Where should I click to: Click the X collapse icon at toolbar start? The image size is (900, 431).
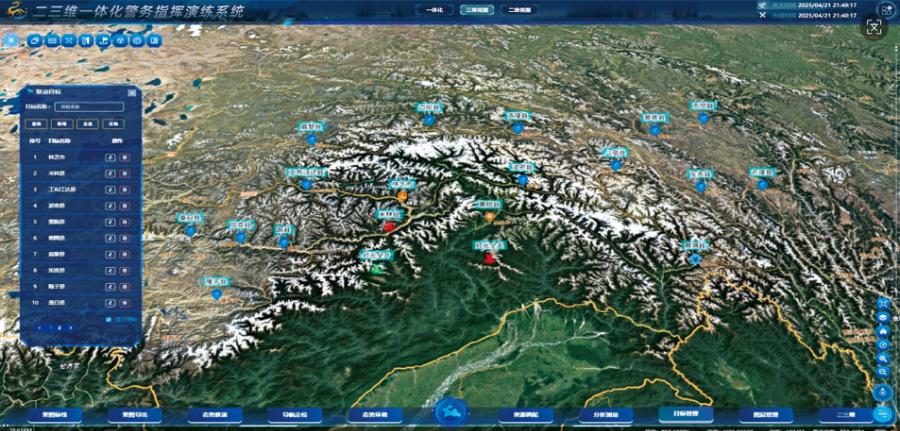(11, 41)
